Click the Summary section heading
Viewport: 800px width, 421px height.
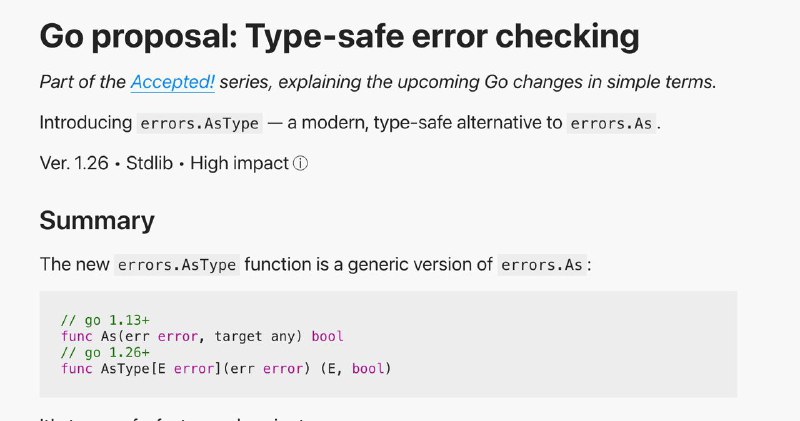97,220
